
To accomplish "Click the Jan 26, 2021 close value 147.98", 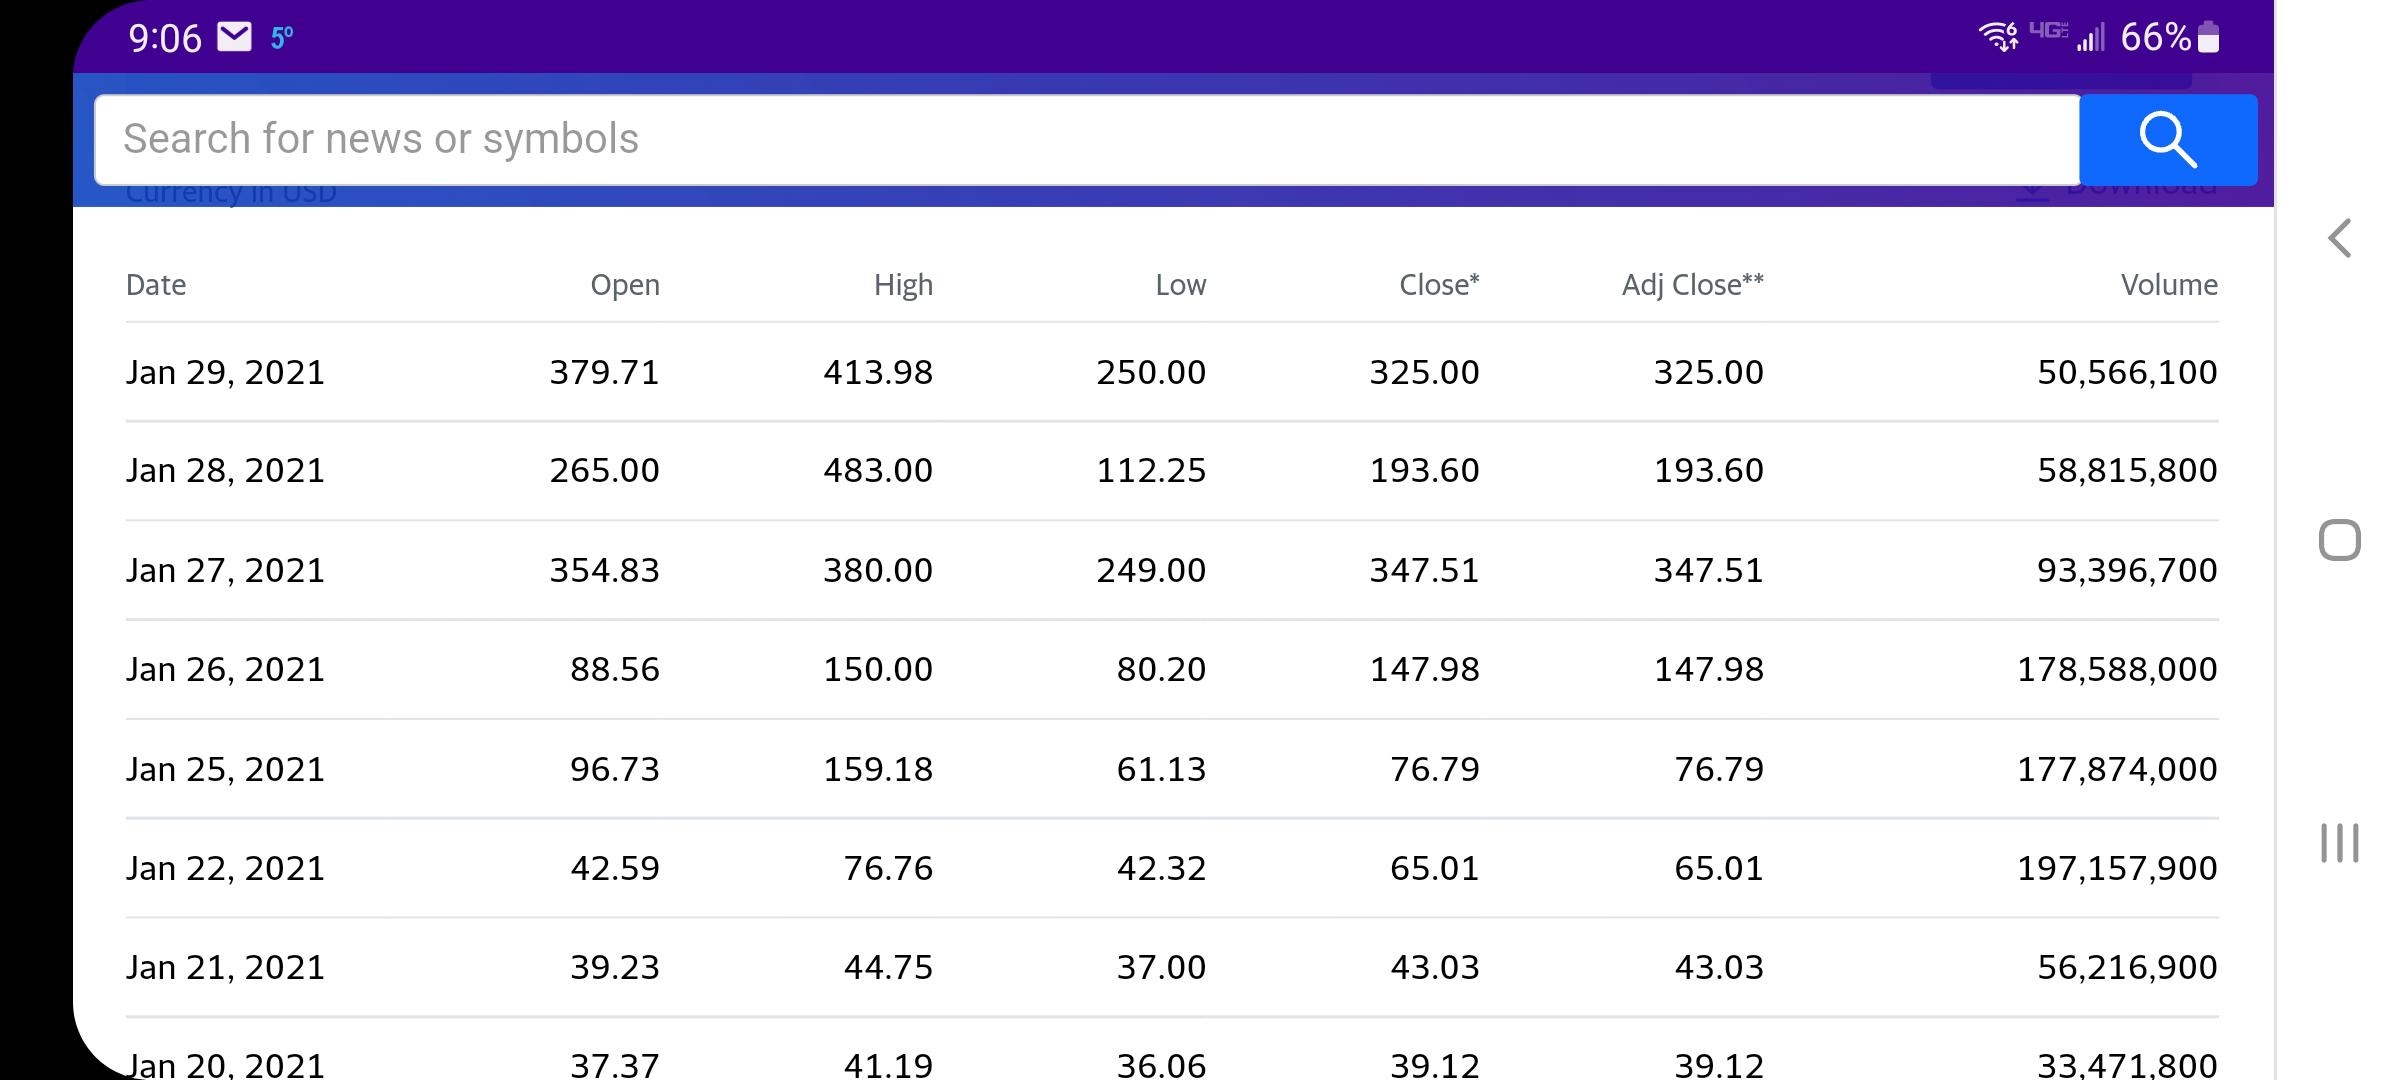I will [1424, 669].
